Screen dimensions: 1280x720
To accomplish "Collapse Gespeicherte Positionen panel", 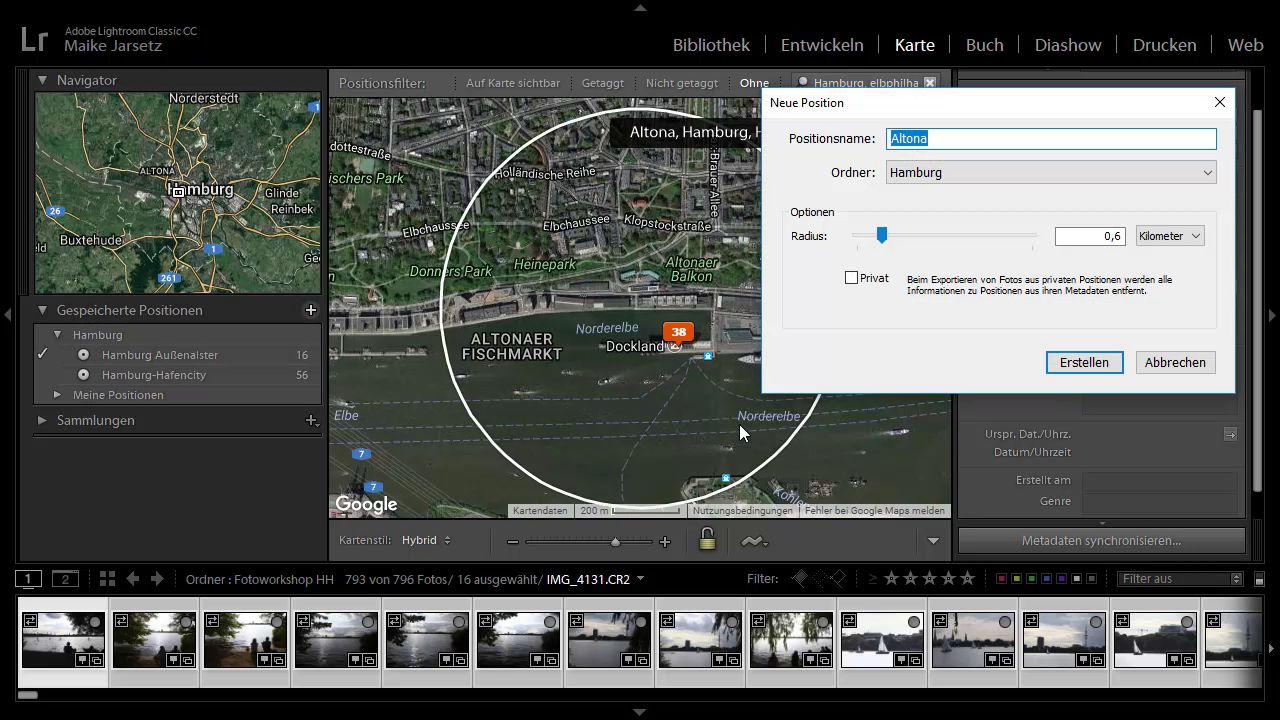I will point(43,310).
